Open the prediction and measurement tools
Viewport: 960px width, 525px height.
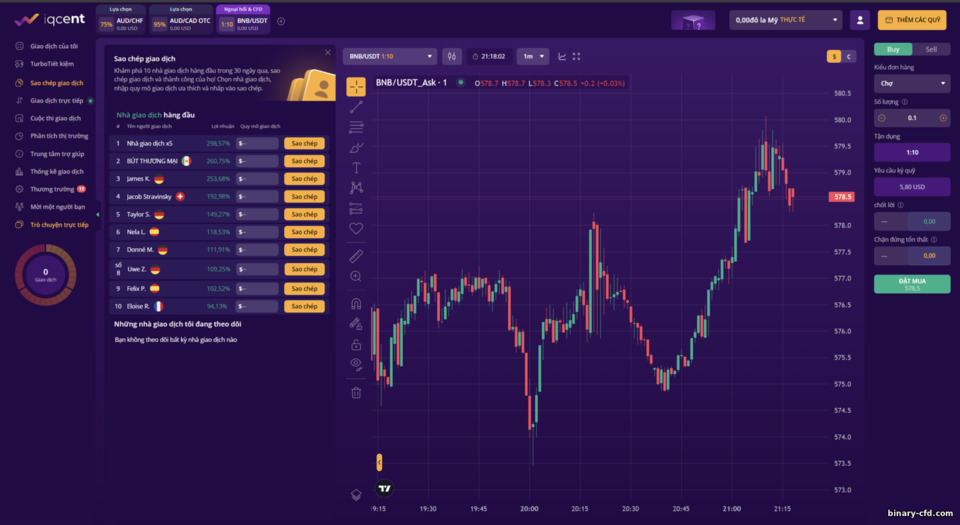(356, 209)
